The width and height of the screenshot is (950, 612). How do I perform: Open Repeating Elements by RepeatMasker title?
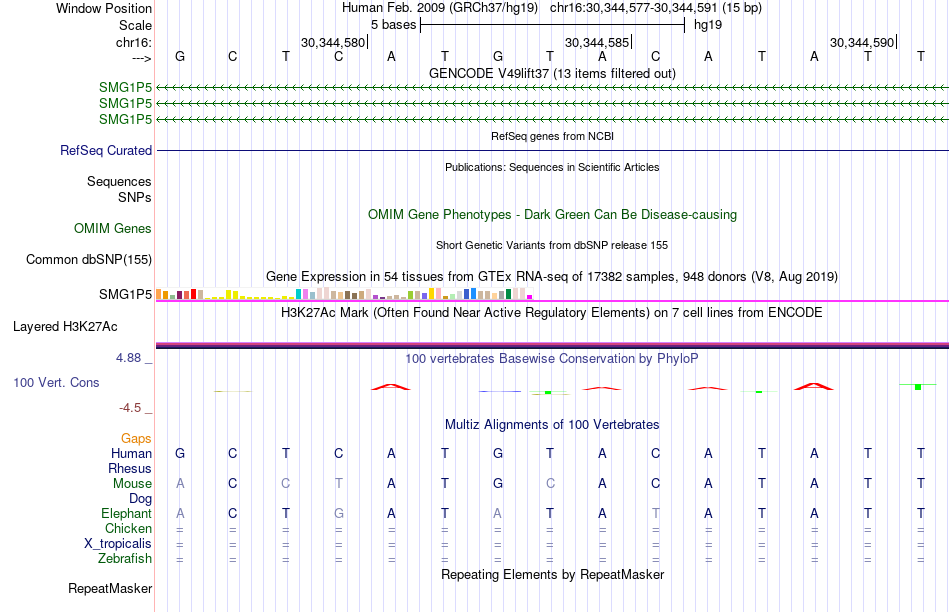click(552, 574)
